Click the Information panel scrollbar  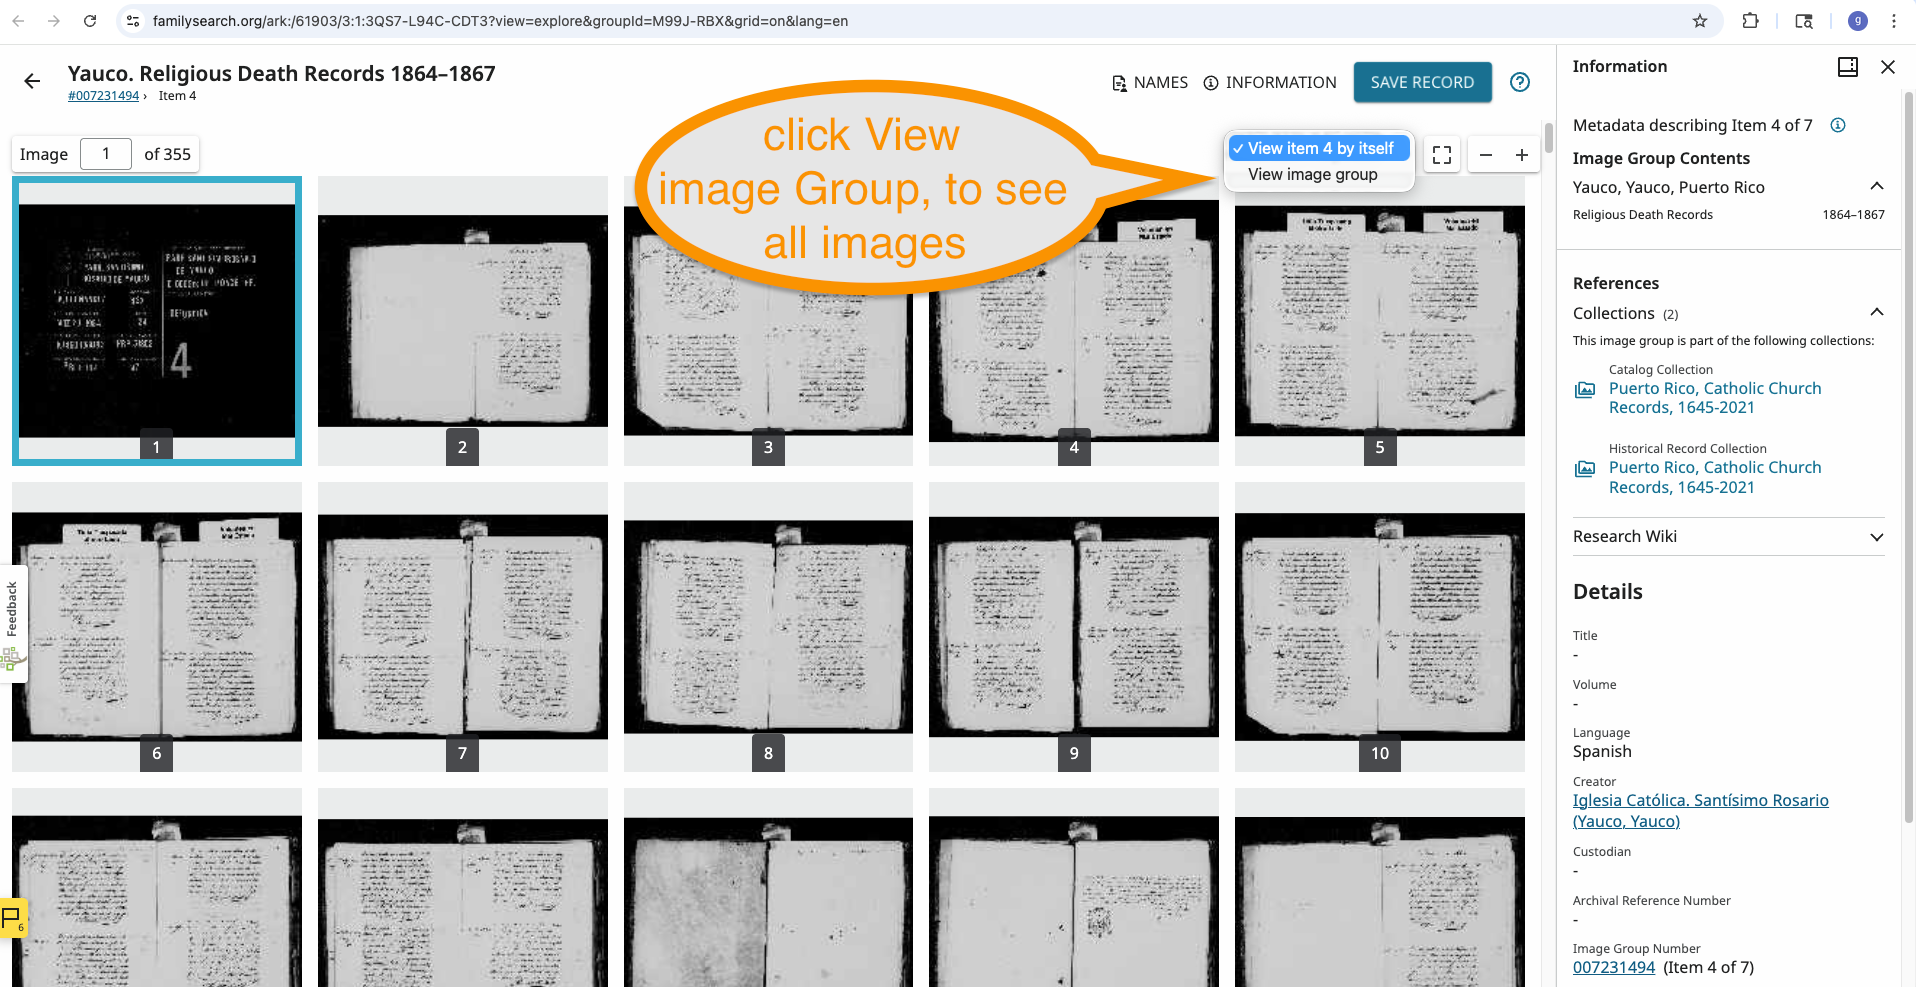click(x=1908, y=456)
